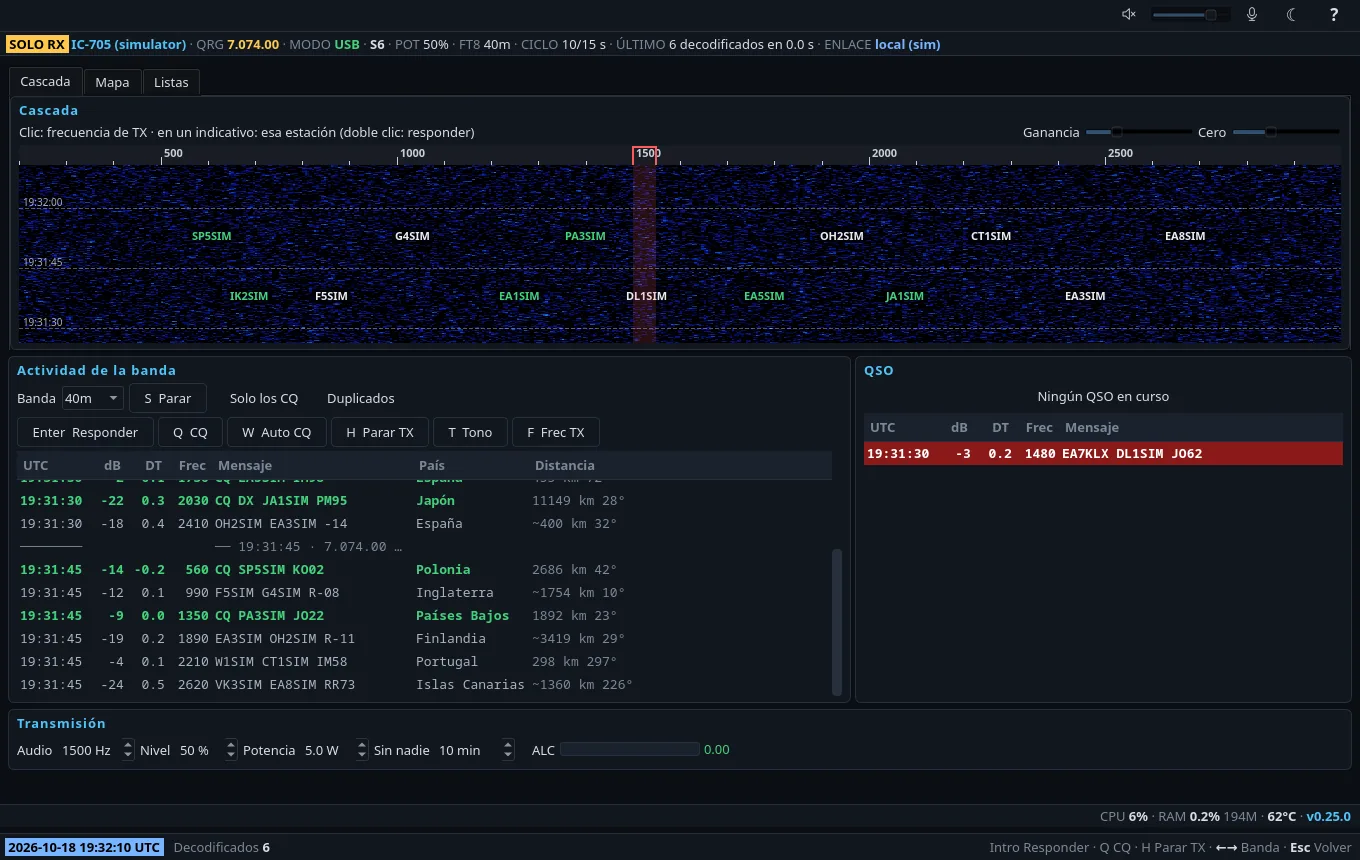Viewport: 1360px width, 860px height.
Task: Click the H Parar TX button
Action: tap(379, 432)
